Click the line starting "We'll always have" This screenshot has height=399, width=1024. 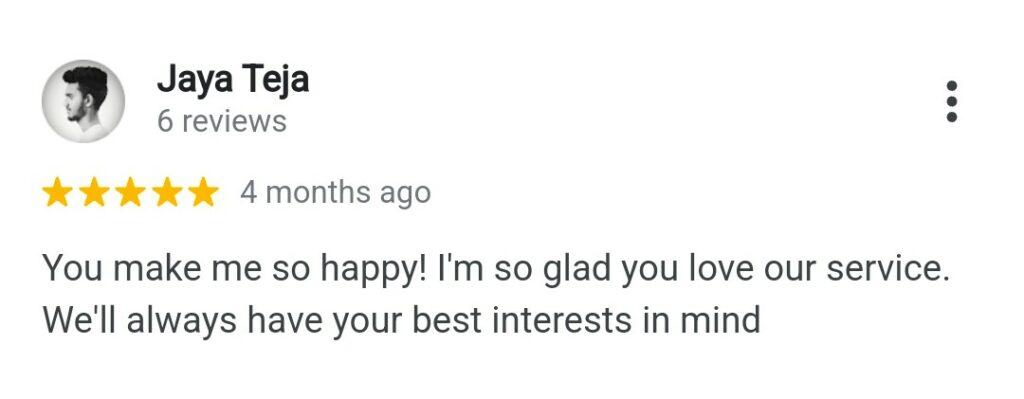[402, 321]
